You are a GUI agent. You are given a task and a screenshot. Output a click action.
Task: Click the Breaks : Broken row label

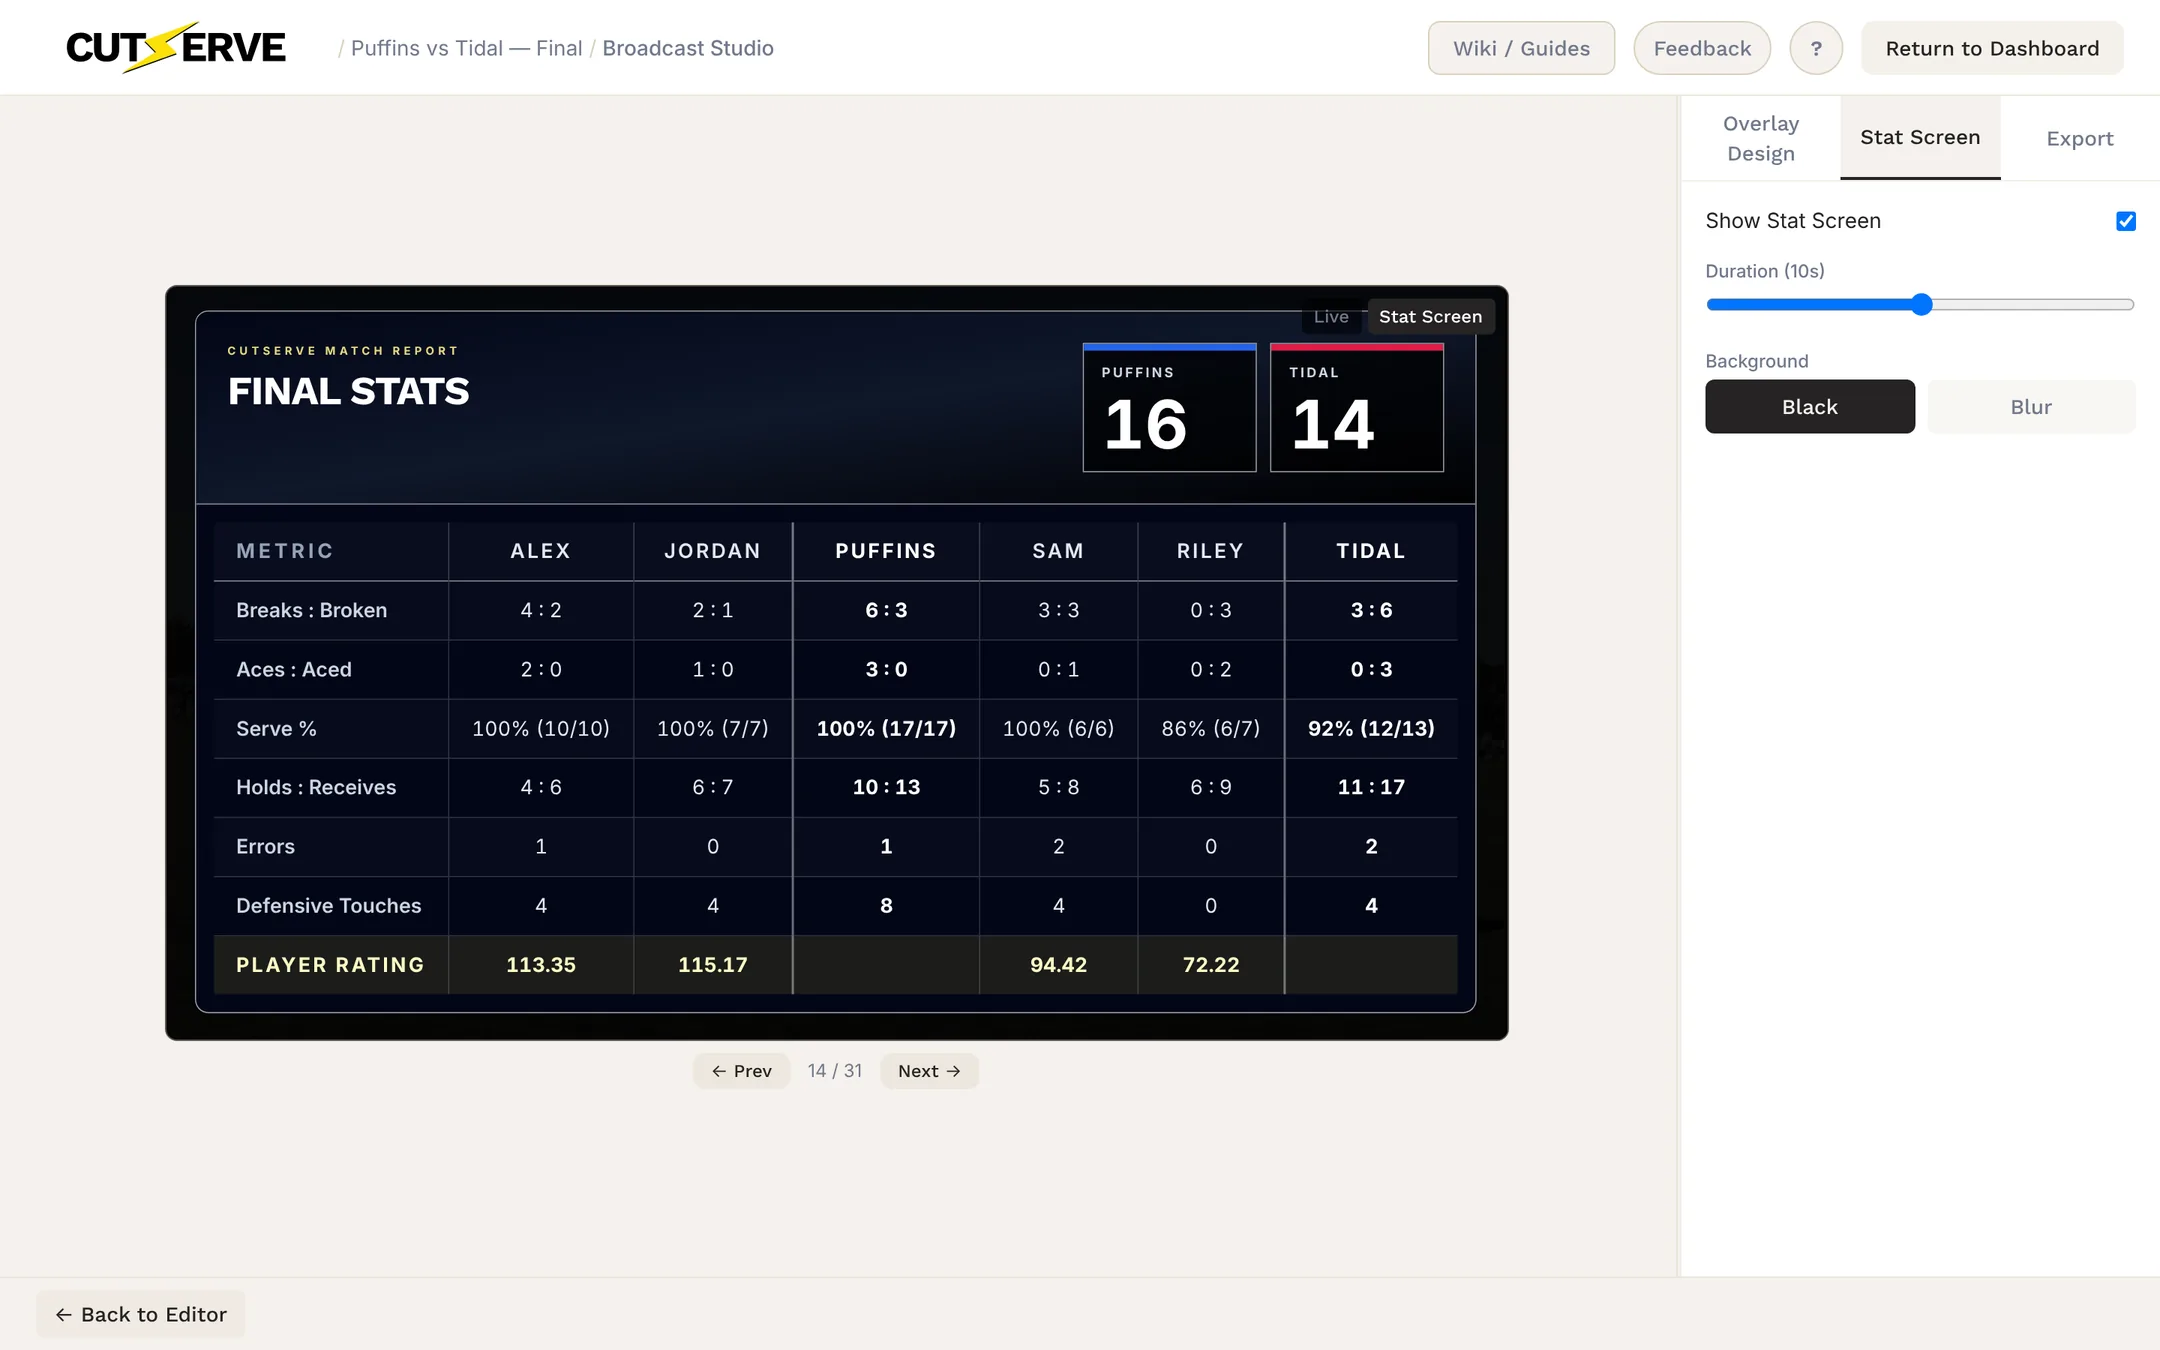(311, 610)
